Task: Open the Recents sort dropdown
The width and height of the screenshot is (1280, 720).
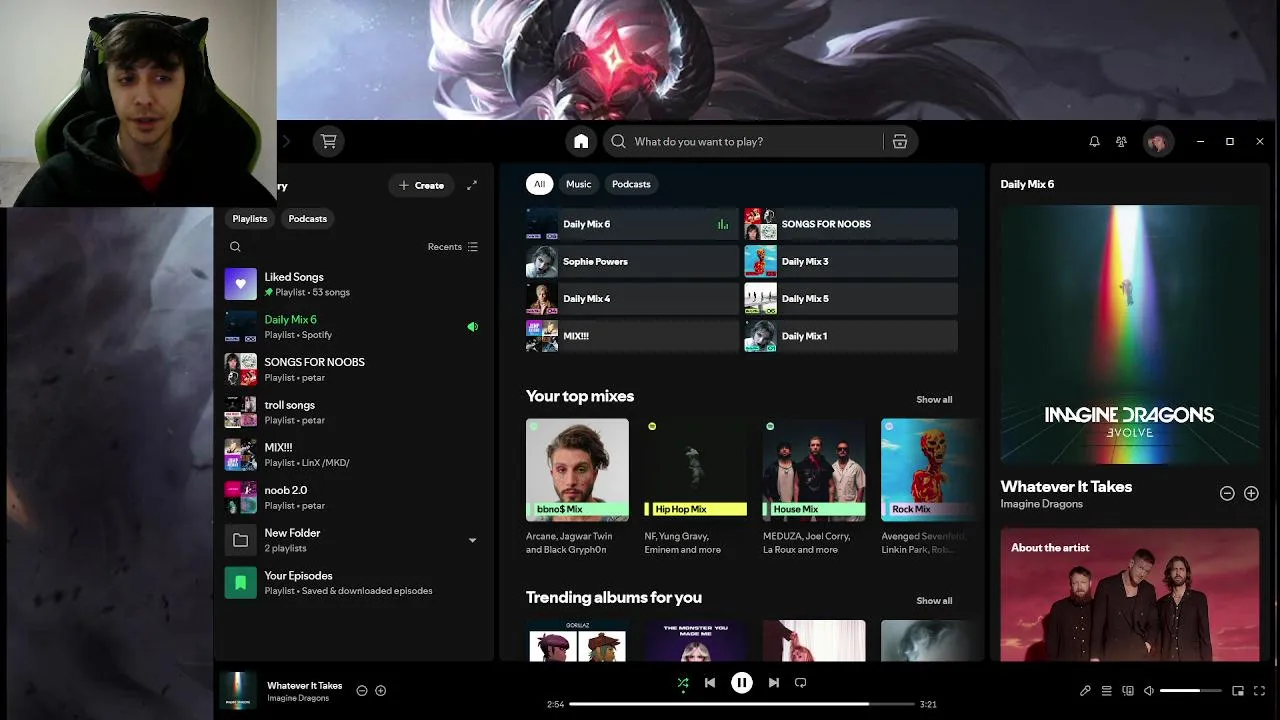Action: [x=453, y=247]
